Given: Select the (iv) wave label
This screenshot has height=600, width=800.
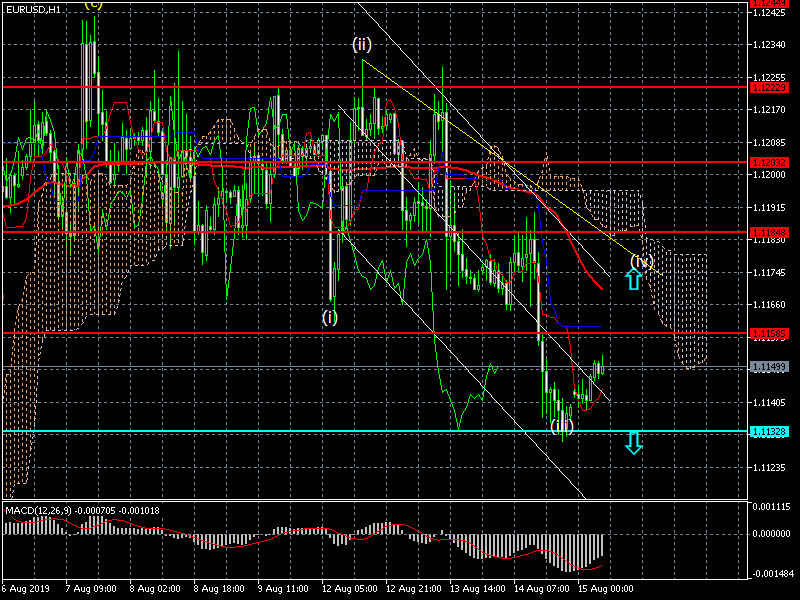Looking at the screenshot, I should click(x=642, y=262).
